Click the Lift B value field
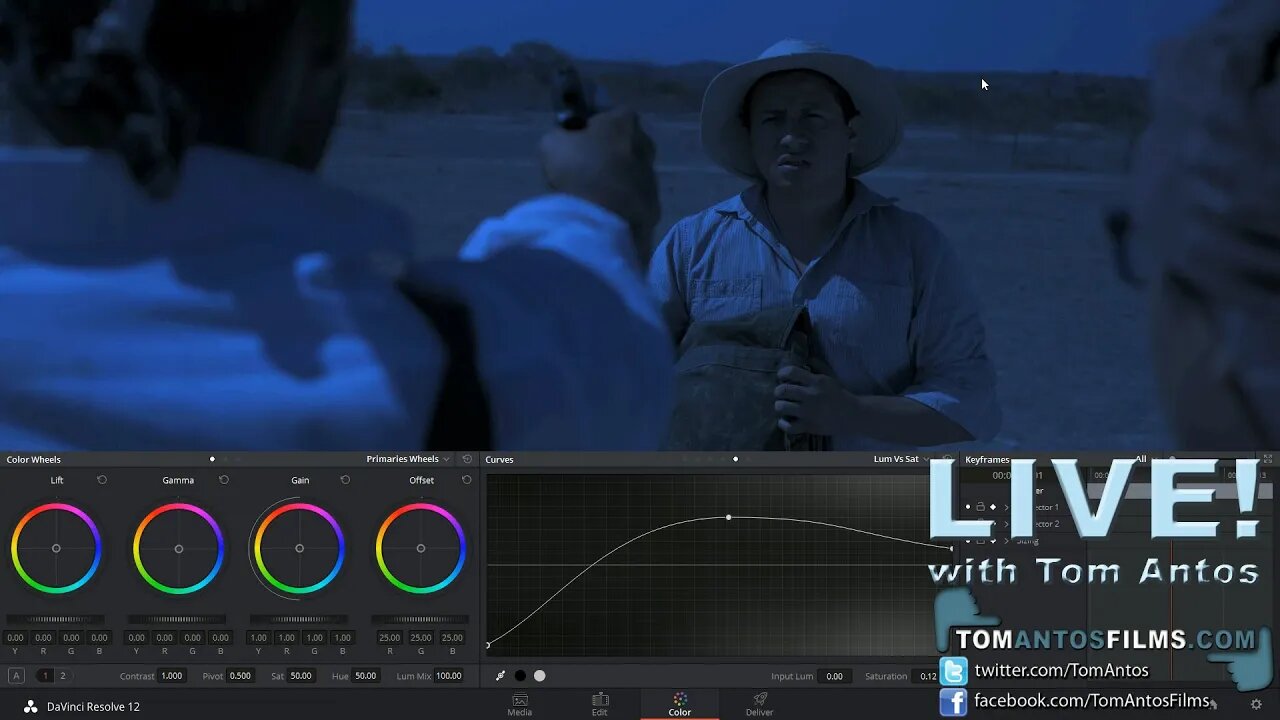This screenshot has width=1280, height=720. [x=99, y=637]
